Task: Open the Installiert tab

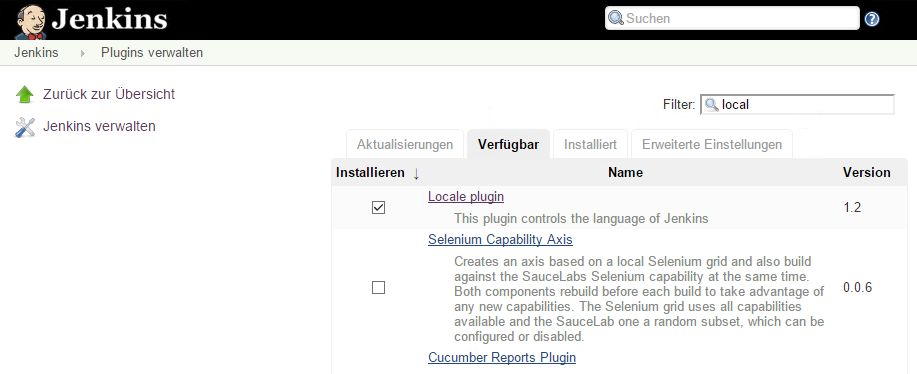Action: [x=590, y=144]
